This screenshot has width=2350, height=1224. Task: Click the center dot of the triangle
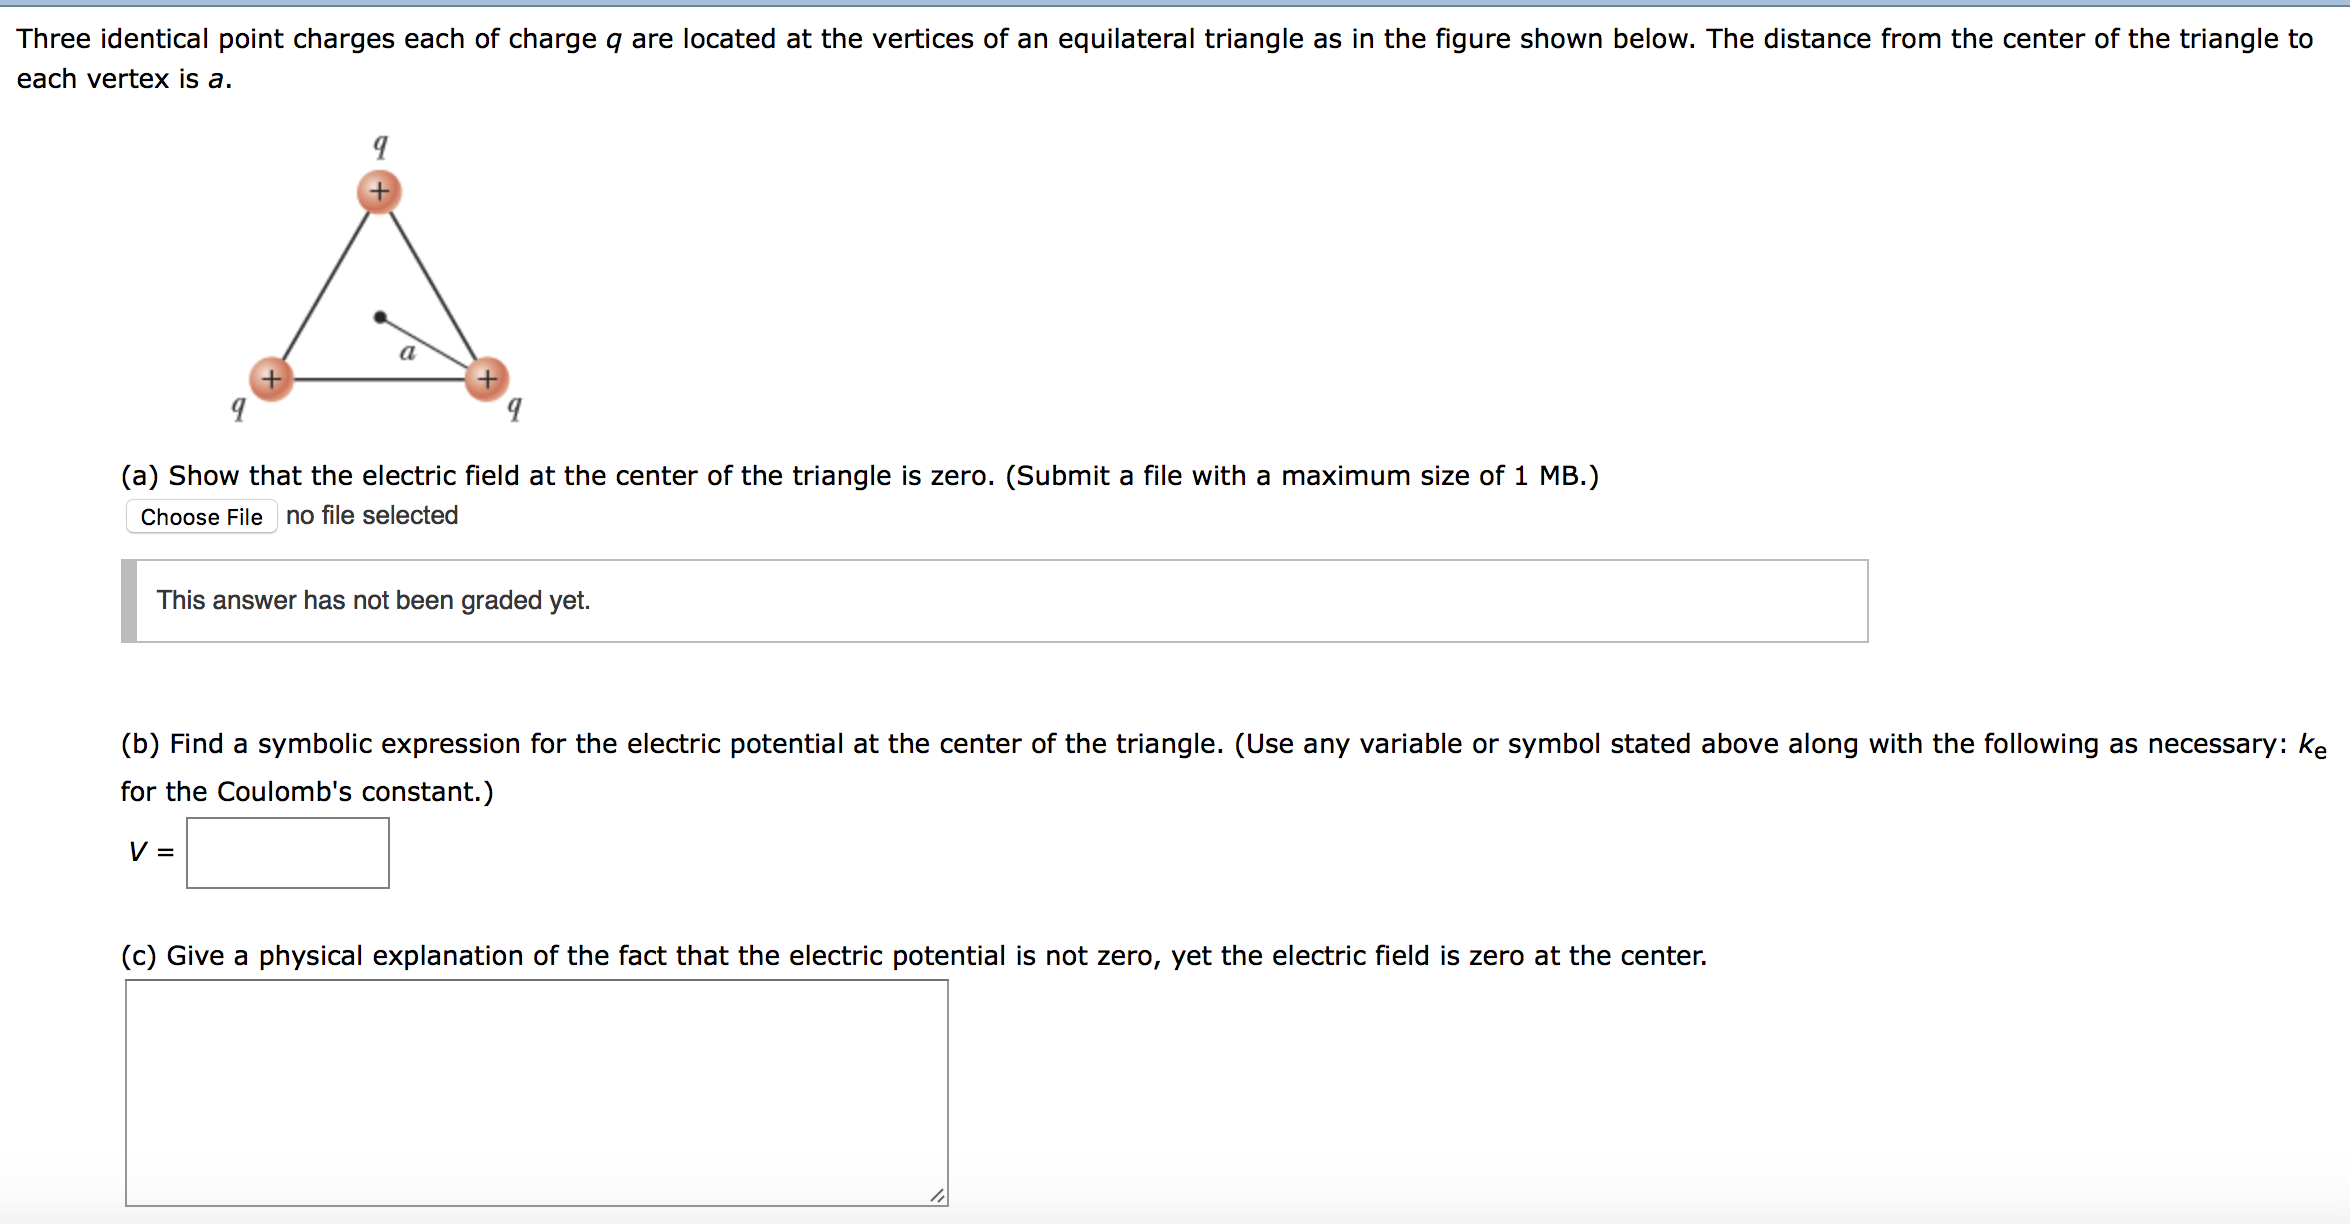(380, 317)
